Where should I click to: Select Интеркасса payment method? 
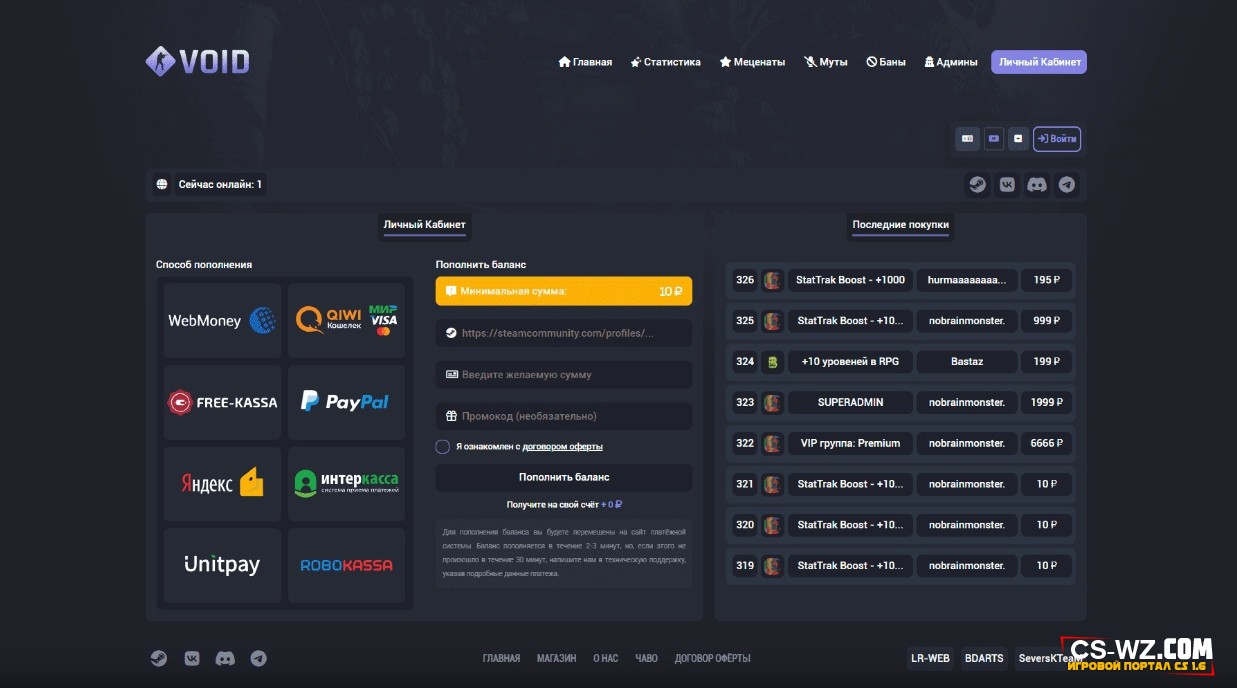pyautogui.click(x=346, y=484)
